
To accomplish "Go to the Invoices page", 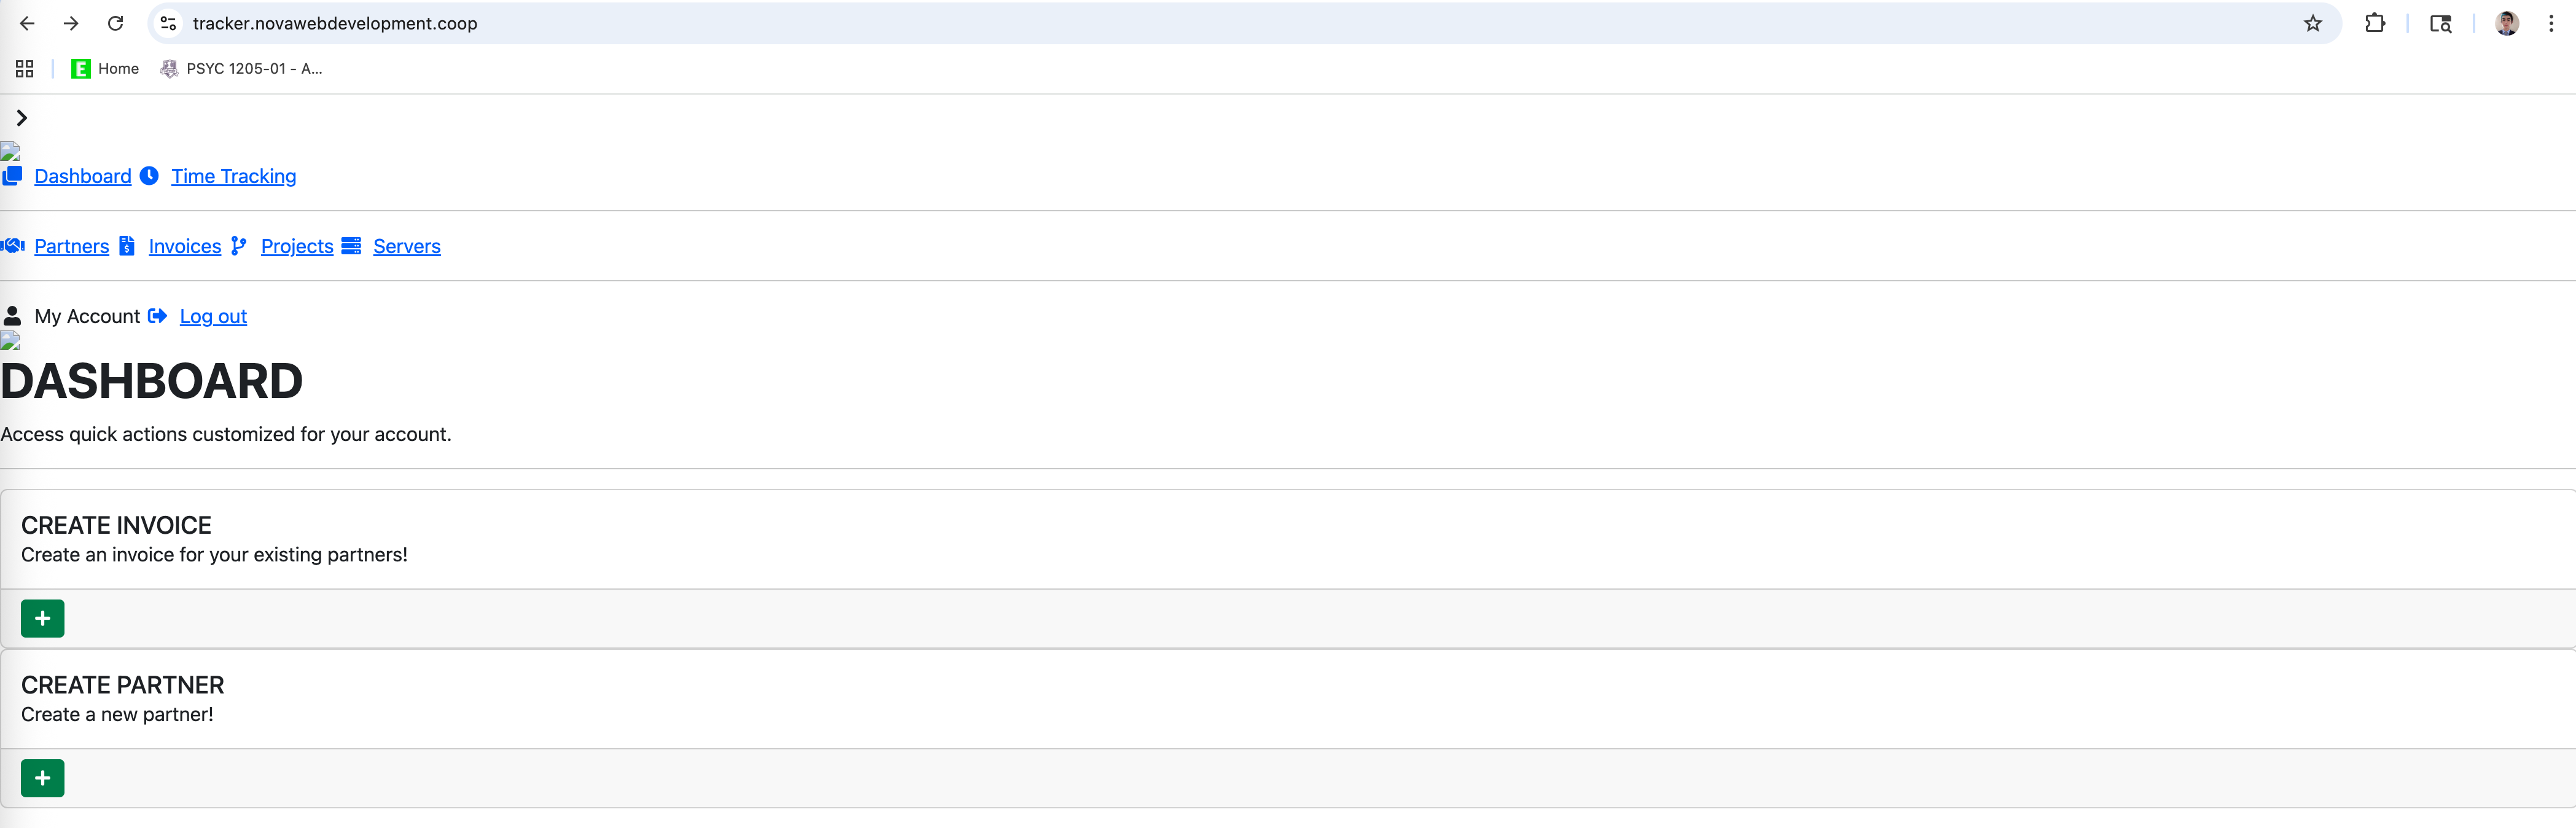I will coord(185,247).
